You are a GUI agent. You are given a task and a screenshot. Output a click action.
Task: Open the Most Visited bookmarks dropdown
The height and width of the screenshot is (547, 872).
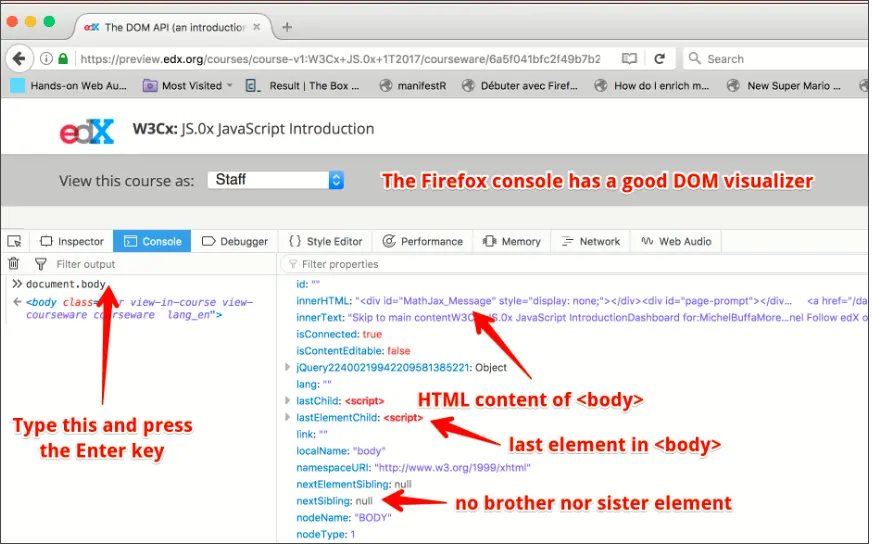[187, 86]
